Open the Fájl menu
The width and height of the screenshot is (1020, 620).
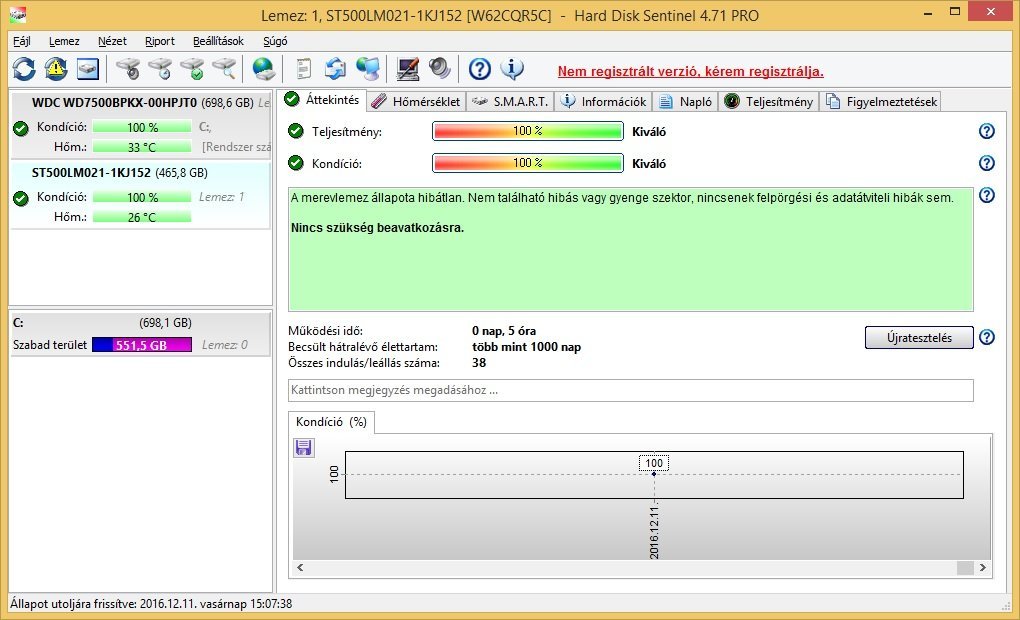click(x=21, y=41)
